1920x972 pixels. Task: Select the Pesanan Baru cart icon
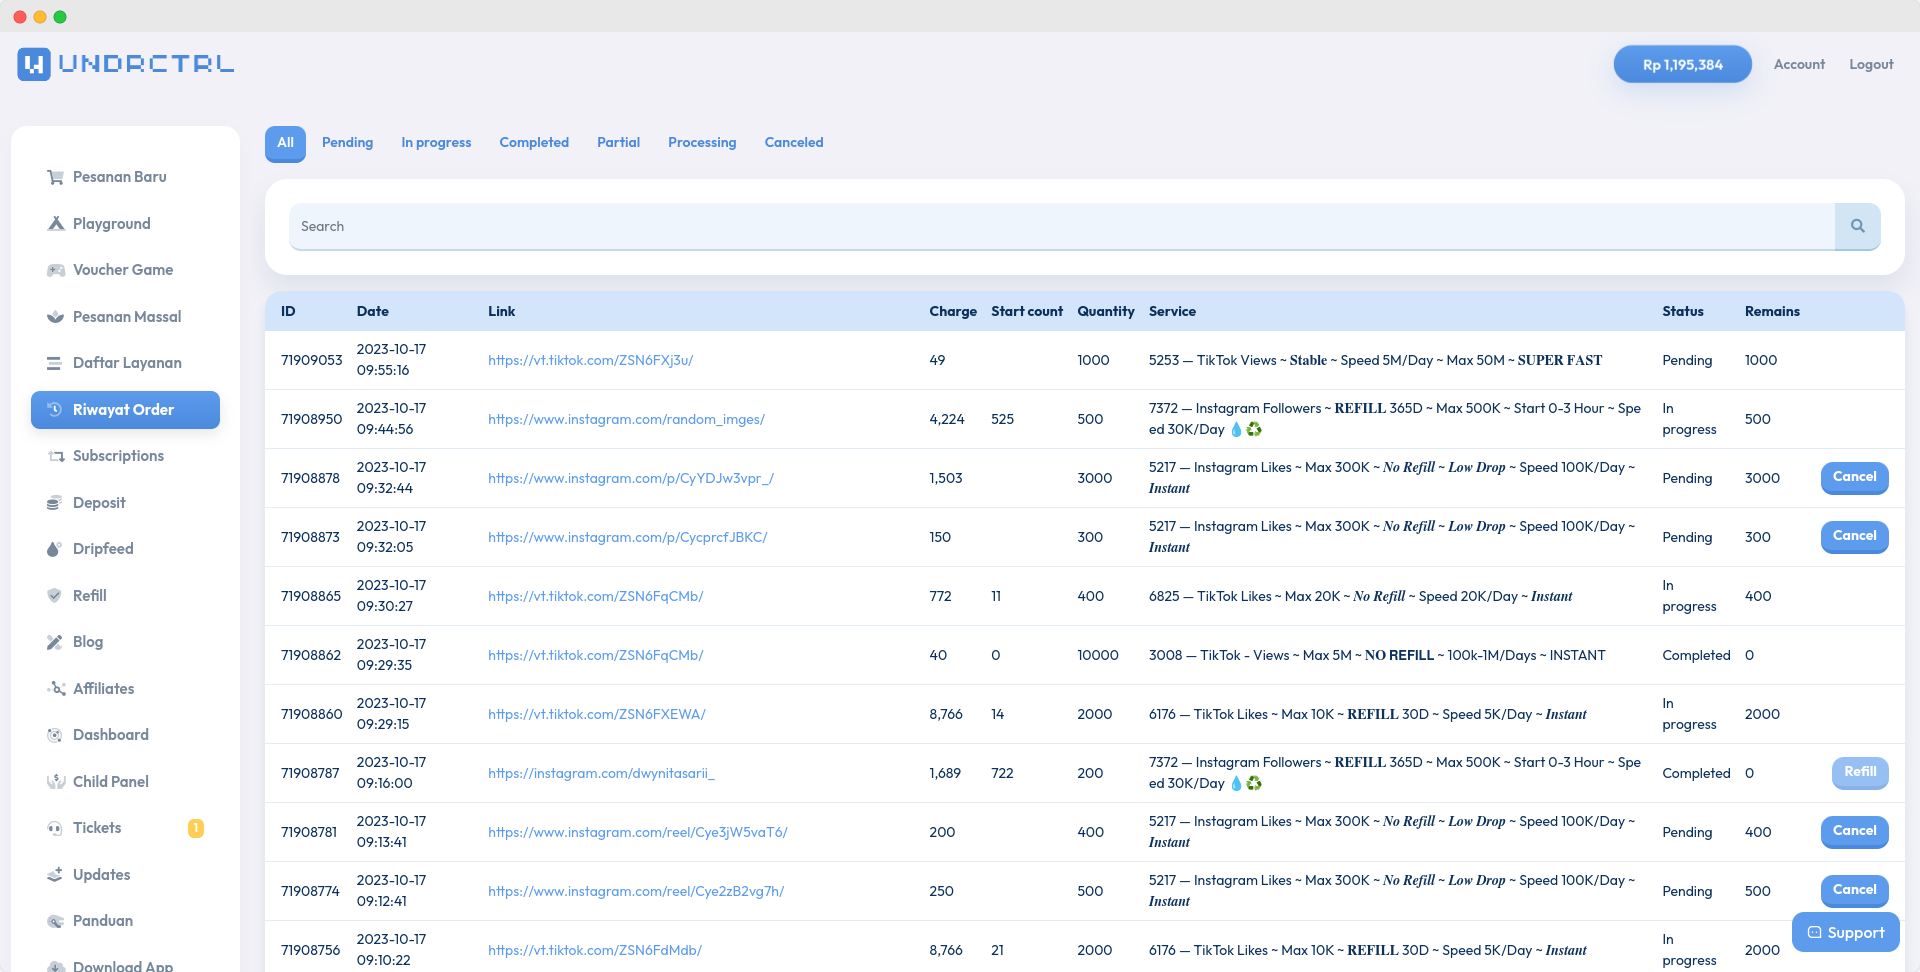click(x=56, y=177)
